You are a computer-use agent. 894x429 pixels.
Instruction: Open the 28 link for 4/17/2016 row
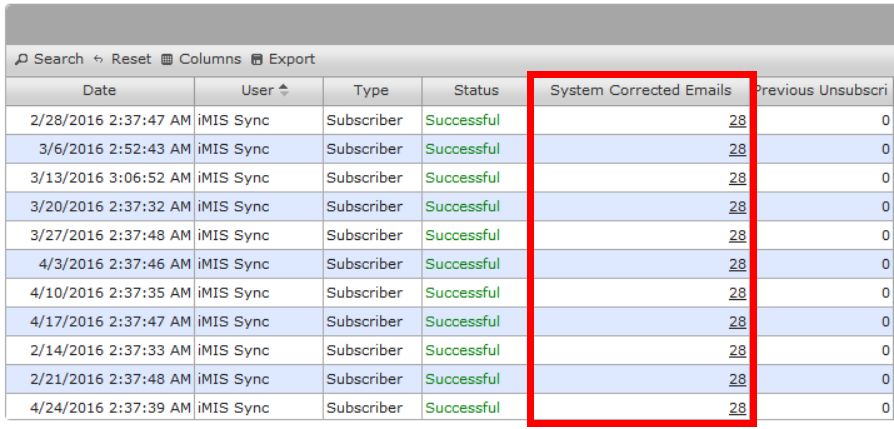[x=737, y=322]
